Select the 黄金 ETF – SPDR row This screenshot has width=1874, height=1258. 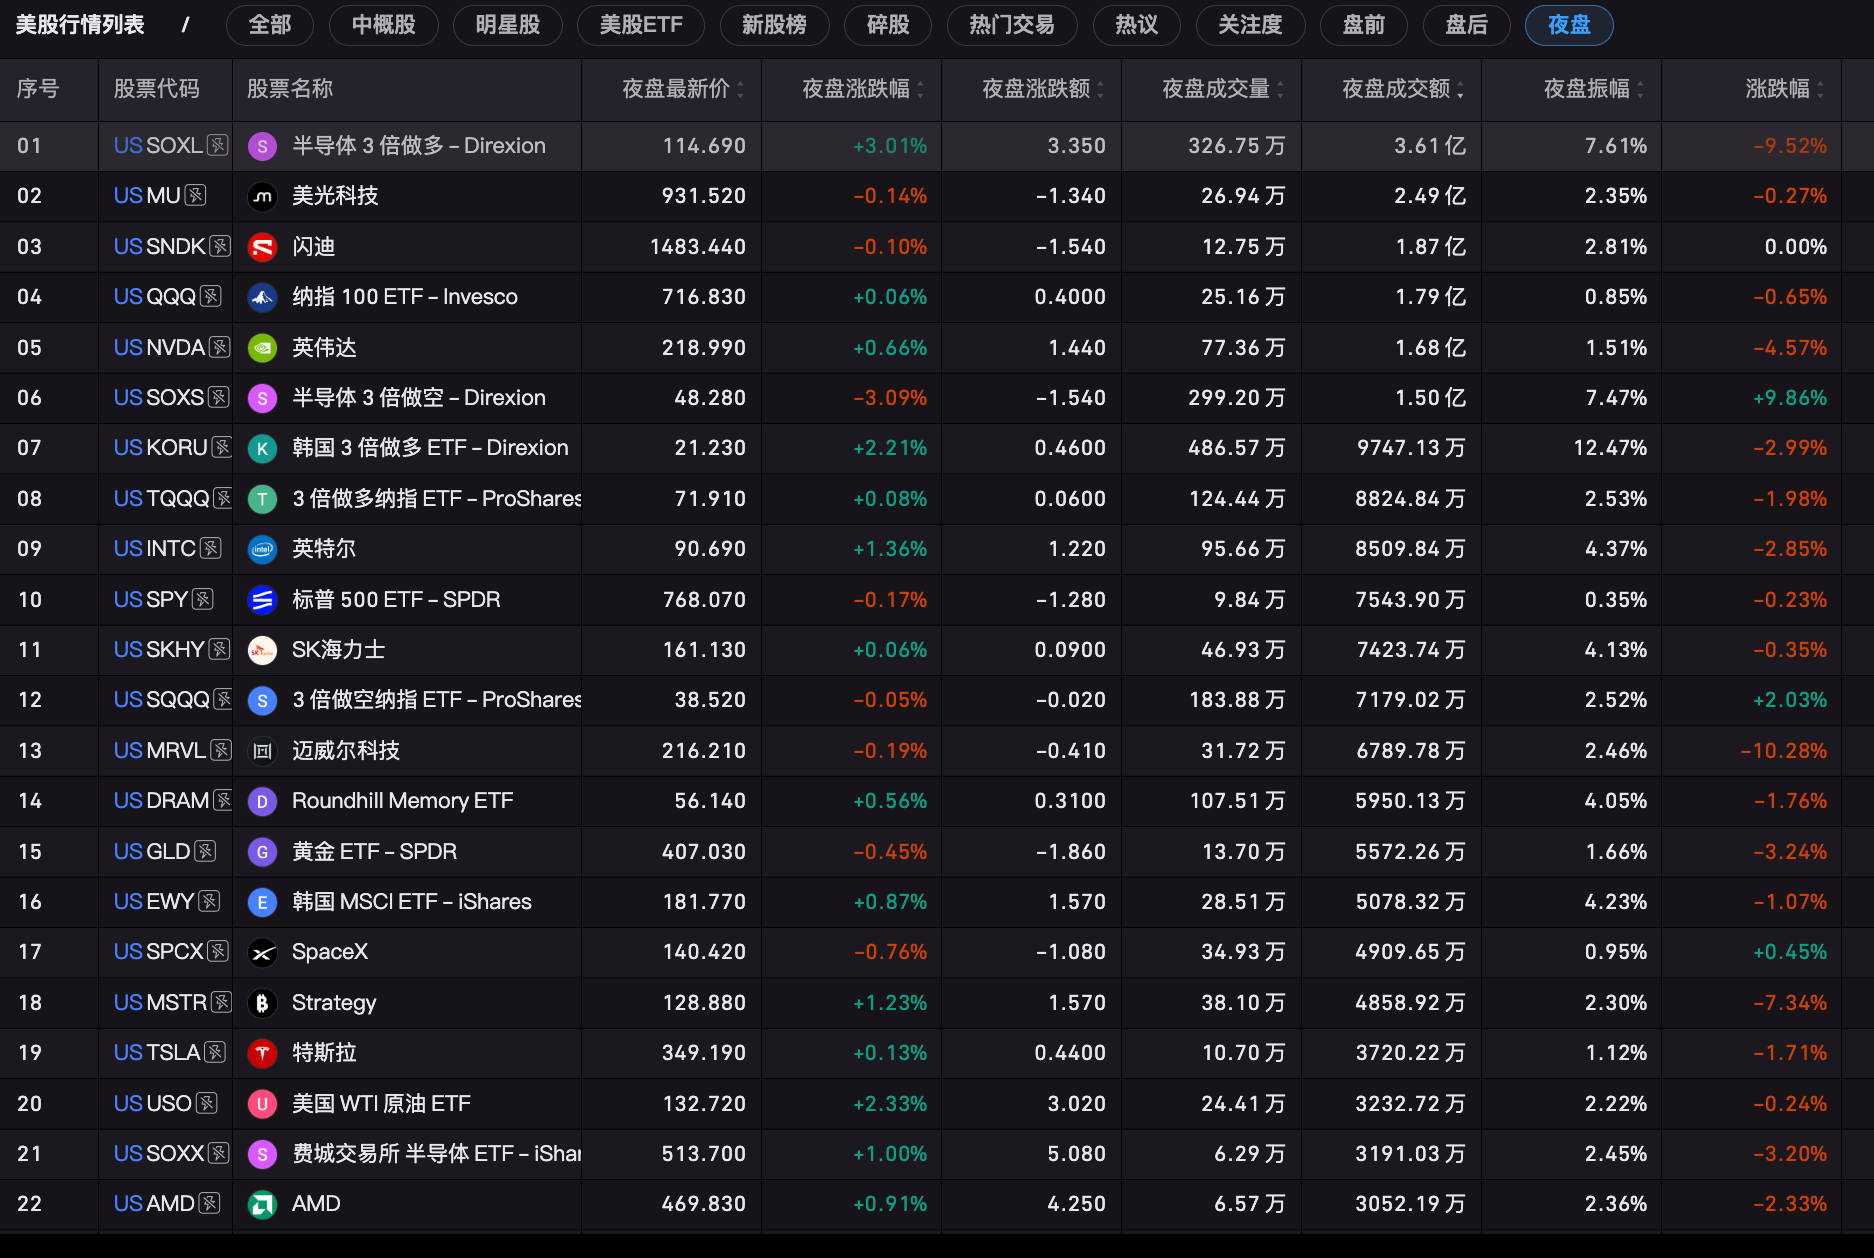coord(937,852)
